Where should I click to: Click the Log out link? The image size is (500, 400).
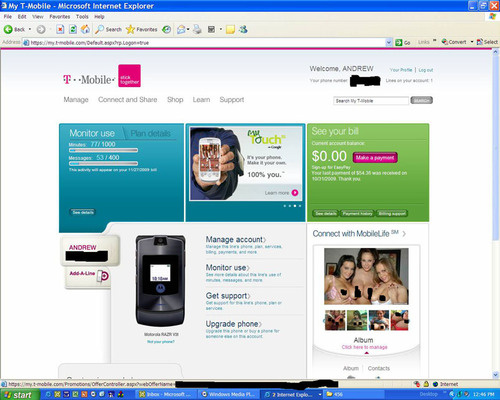426,70
